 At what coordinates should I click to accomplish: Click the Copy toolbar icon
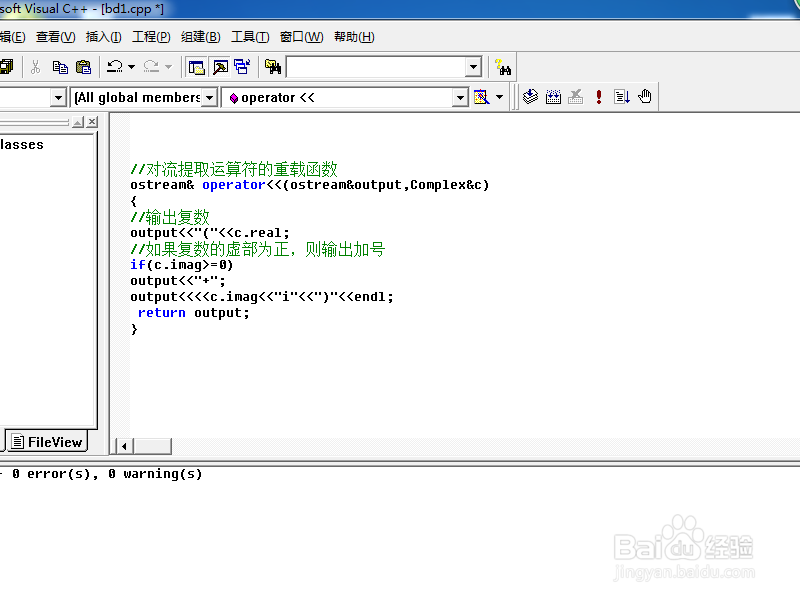click(60, 67)
